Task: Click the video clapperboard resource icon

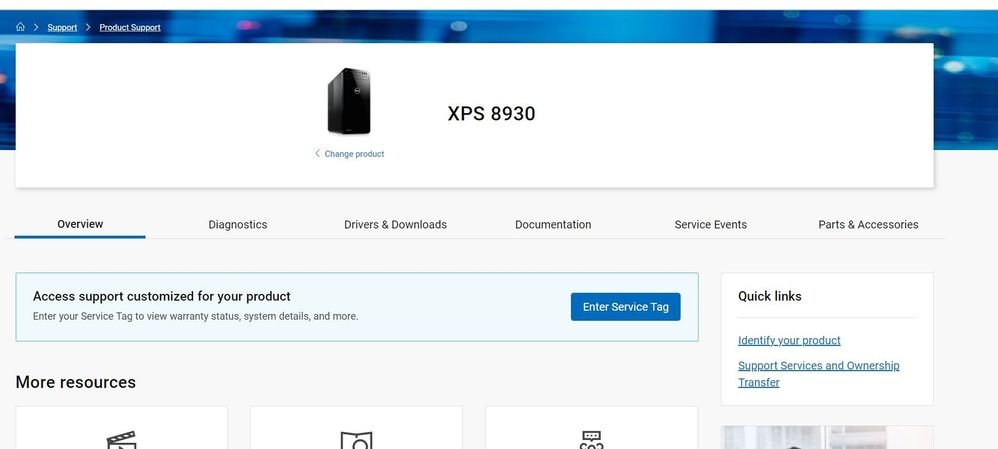Action: coord(121,440)
